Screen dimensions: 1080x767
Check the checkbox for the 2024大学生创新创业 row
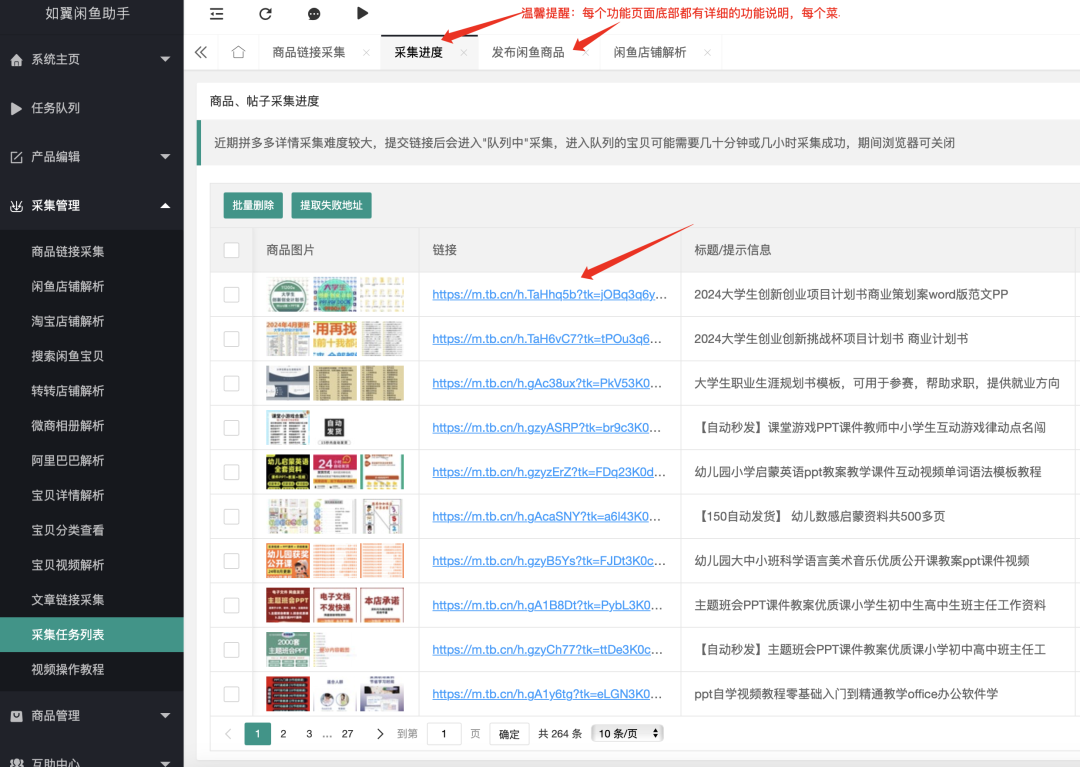(x=232, y=294)
